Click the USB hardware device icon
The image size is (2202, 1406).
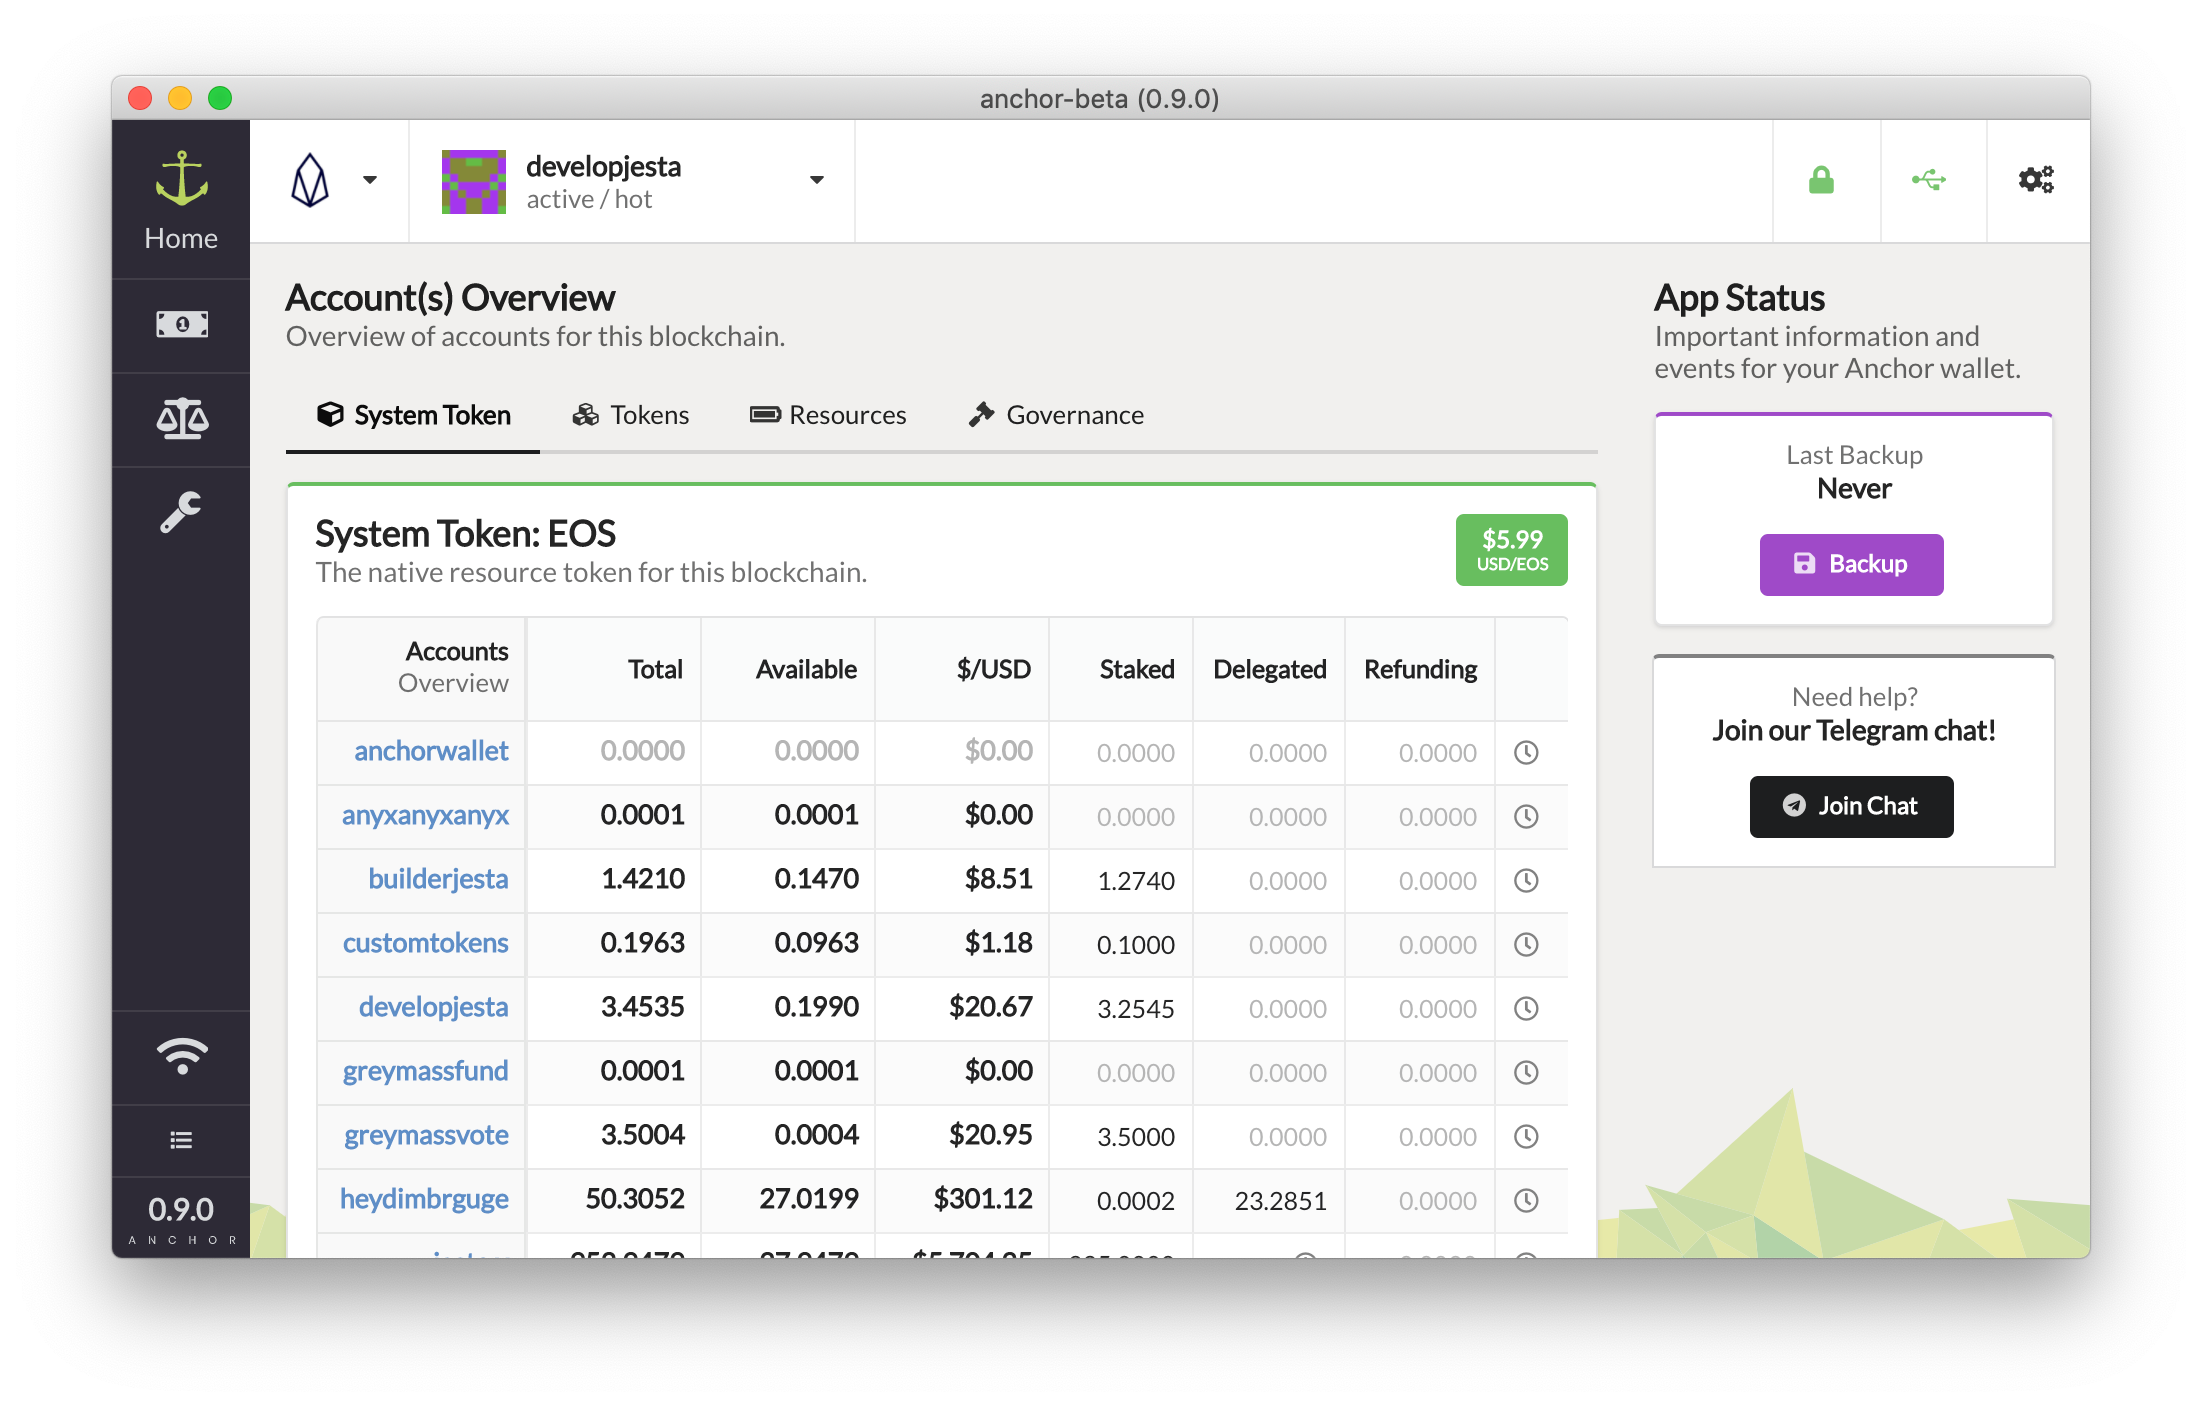tap(1928, 181)
